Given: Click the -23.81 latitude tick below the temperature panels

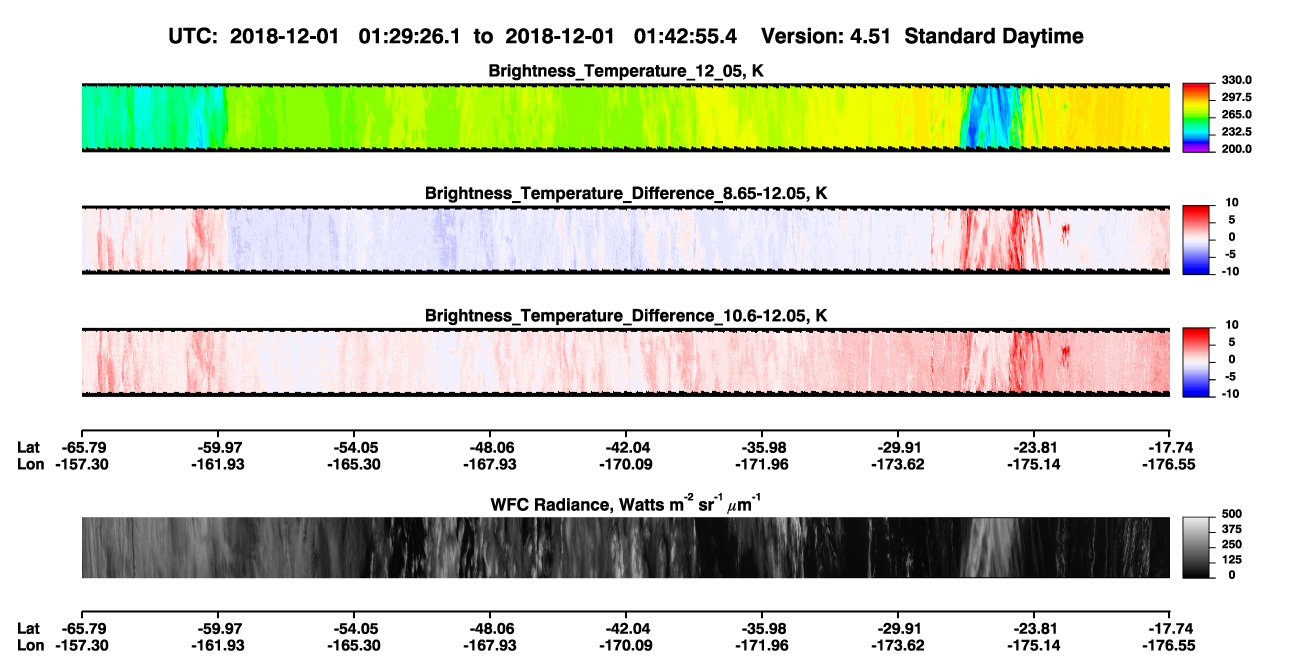Looking at the screenshot, I should pyautogui.click(x=1034, y=447).
